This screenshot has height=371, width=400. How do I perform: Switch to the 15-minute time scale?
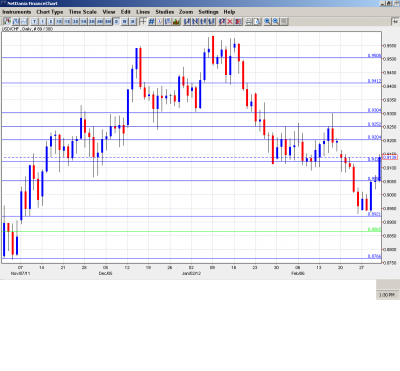(67, 22)
